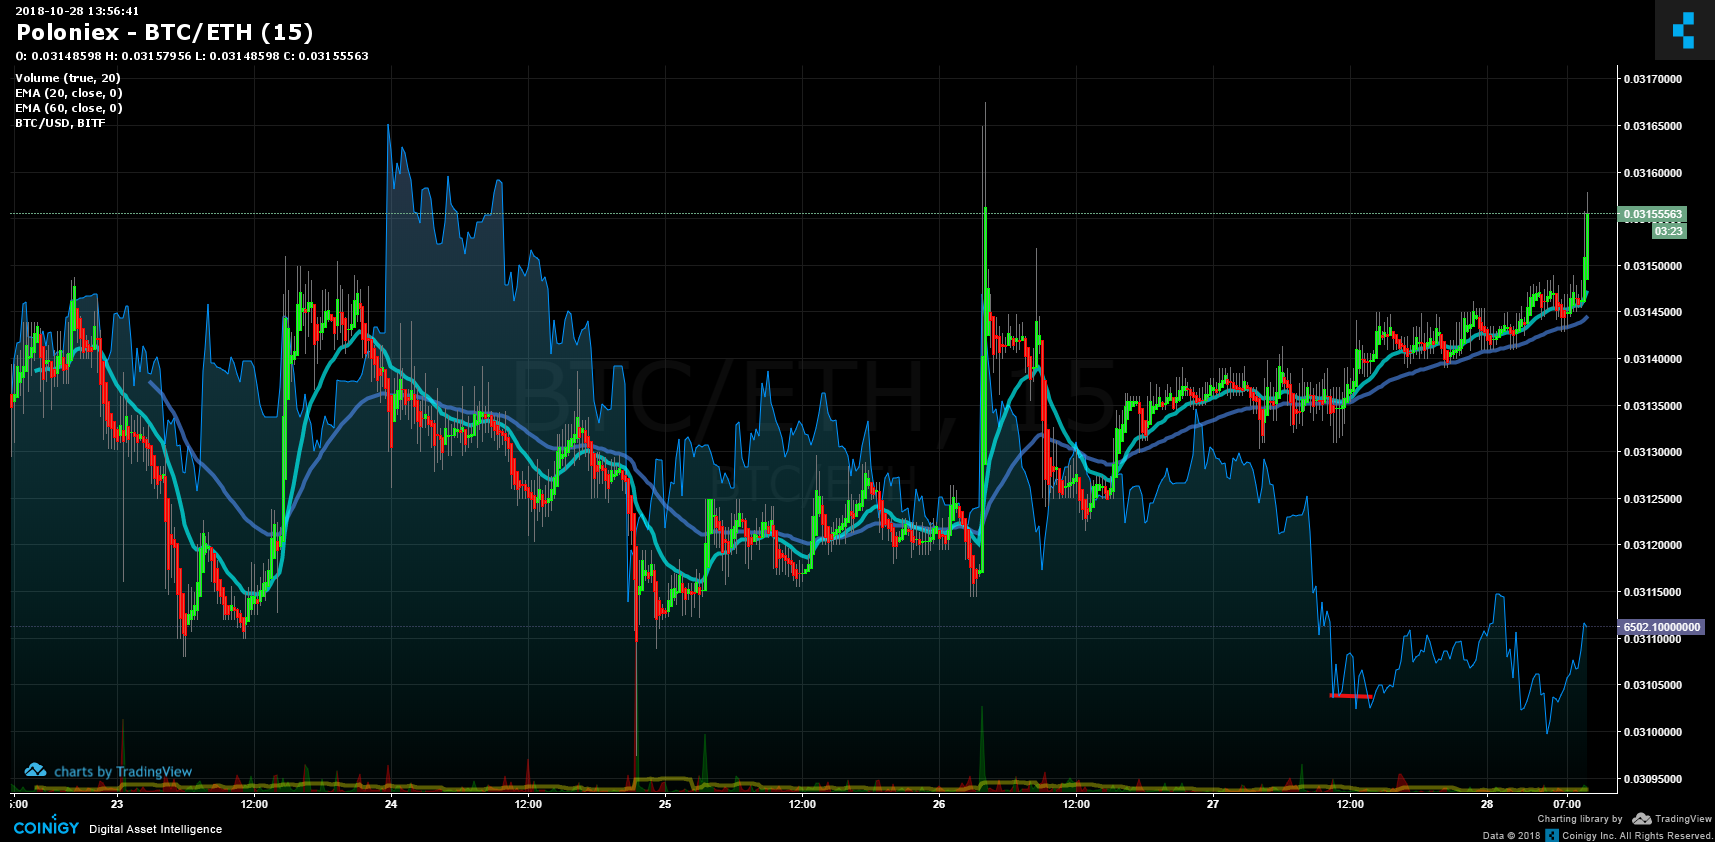Screen dimensions: 1715x842
Task: Click the price axis label 0.03100000
Action: 1653,732
